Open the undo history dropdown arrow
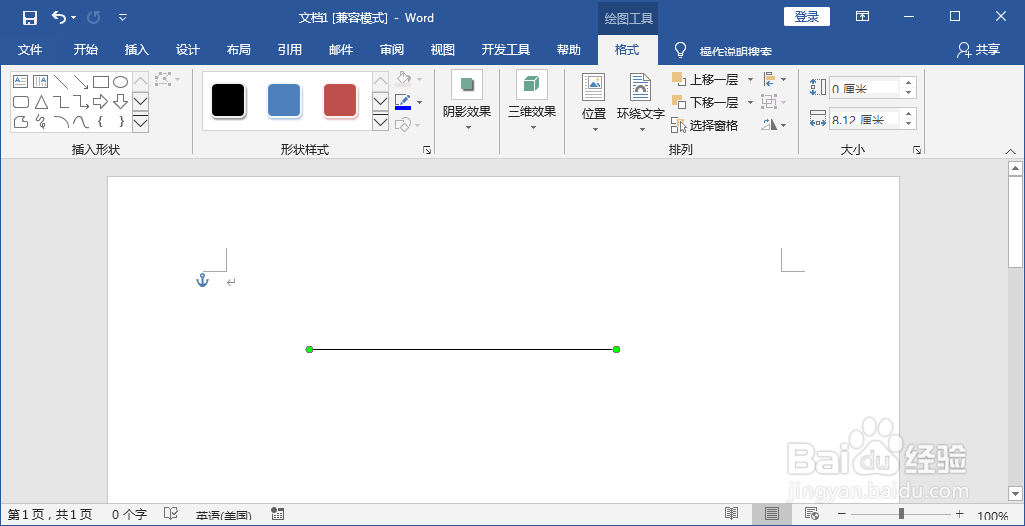This screenshot has height=526, width=1025. tap(73, 18)
